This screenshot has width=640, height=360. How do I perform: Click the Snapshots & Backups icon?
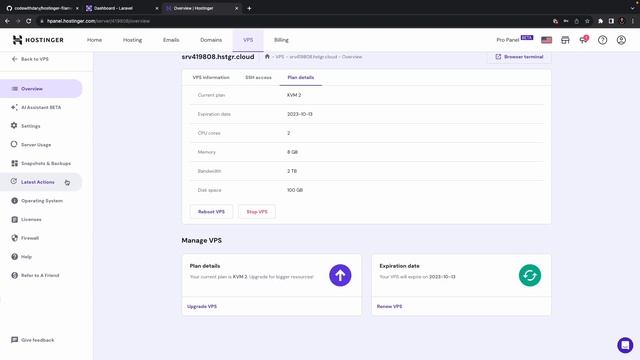pos(14,163)
